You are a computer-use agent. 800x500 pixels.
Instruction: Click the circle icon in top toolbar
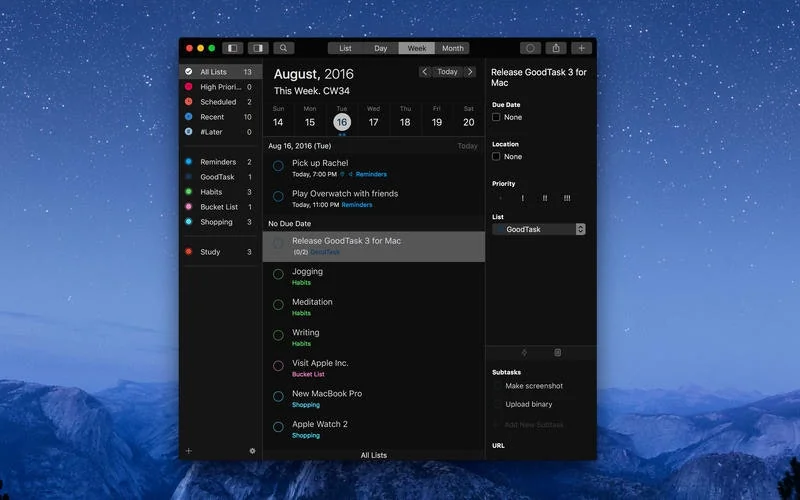click(531, 48)
